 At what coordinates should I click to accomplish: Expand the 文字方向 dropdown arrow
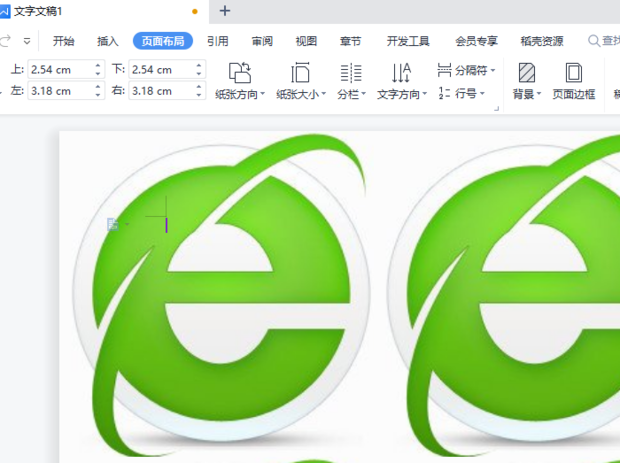point(425,94)
